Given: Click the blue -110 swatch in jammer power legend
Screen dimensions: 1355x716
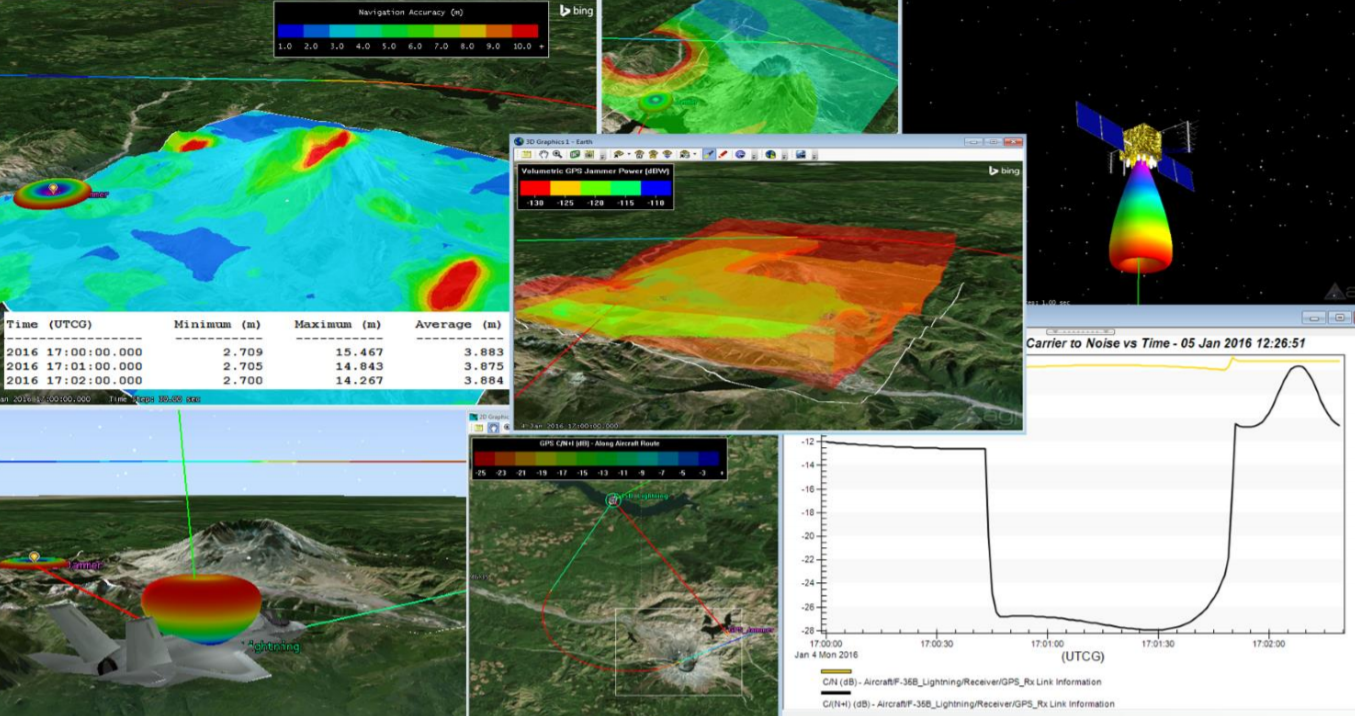Looking at the screenshot, I should (x=655, y=187).
